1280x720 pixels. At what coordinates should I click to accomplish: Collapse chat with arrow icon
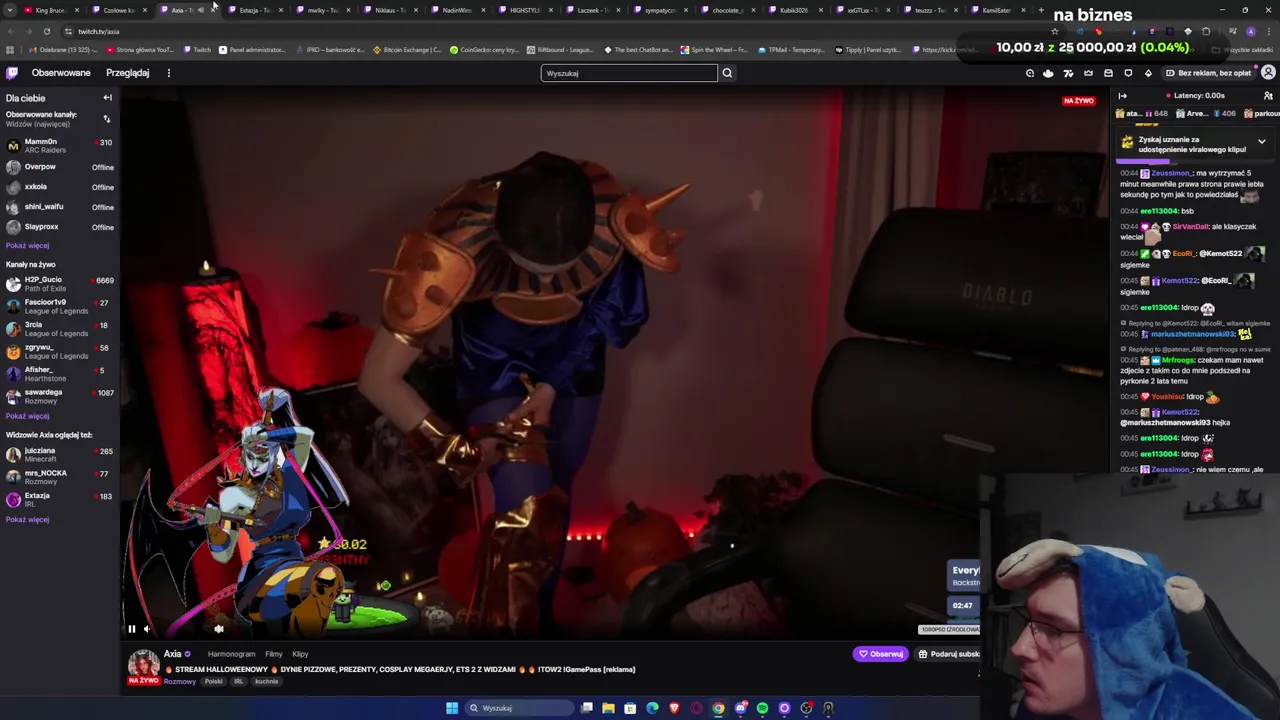[x=1122, y=96]
